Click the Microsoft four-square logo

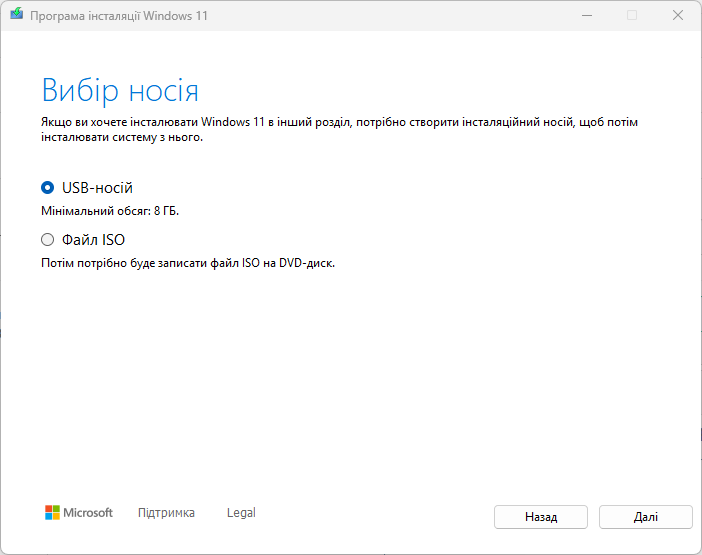point(53,513)
